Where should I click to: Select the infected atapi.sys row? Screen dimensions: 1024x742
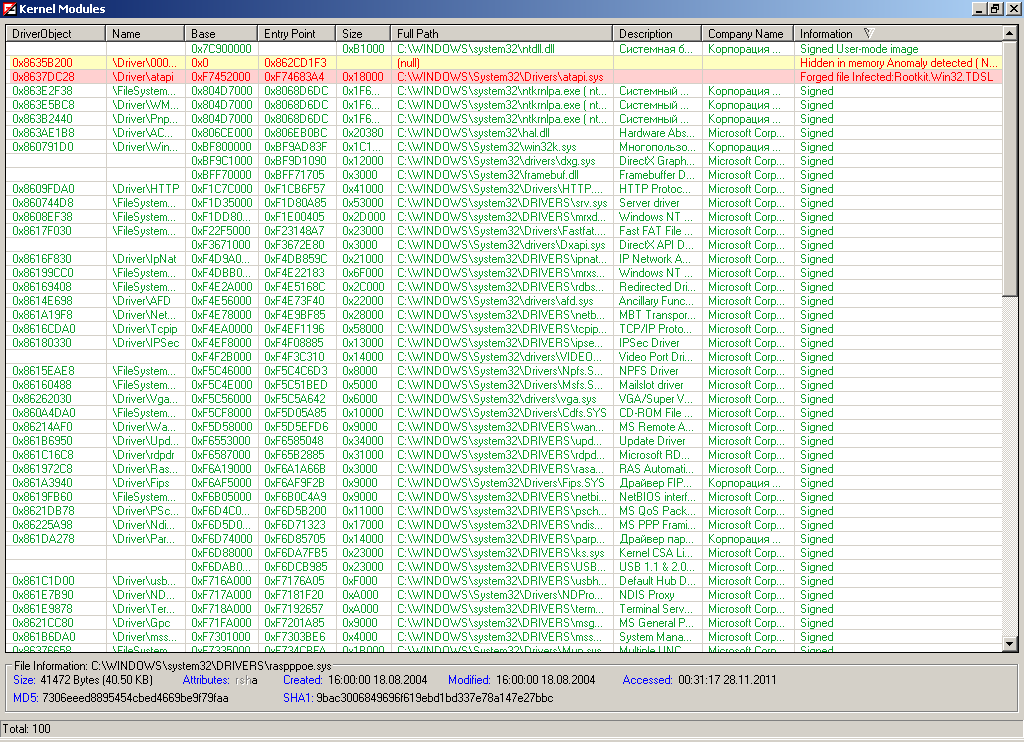pyautogui.click(x=504, y=77)
